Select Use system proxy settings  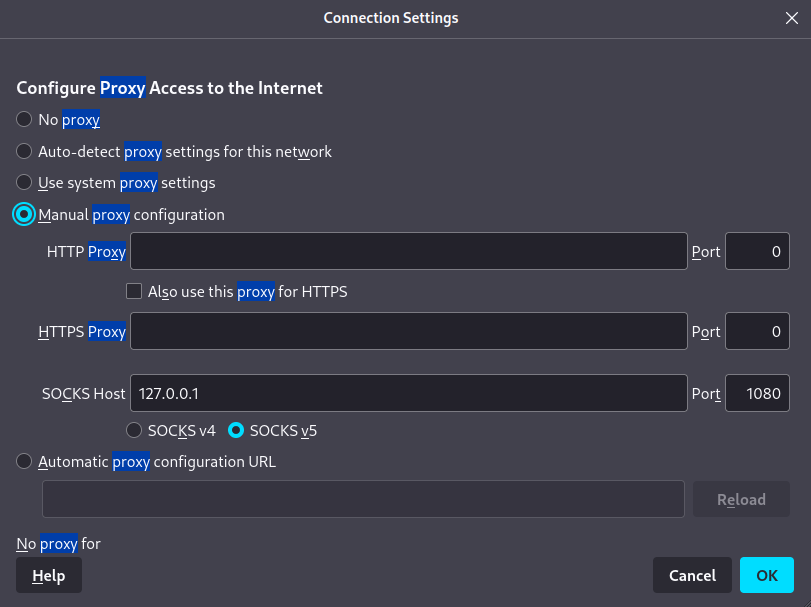pyautogui.click(x=25, y=183)
